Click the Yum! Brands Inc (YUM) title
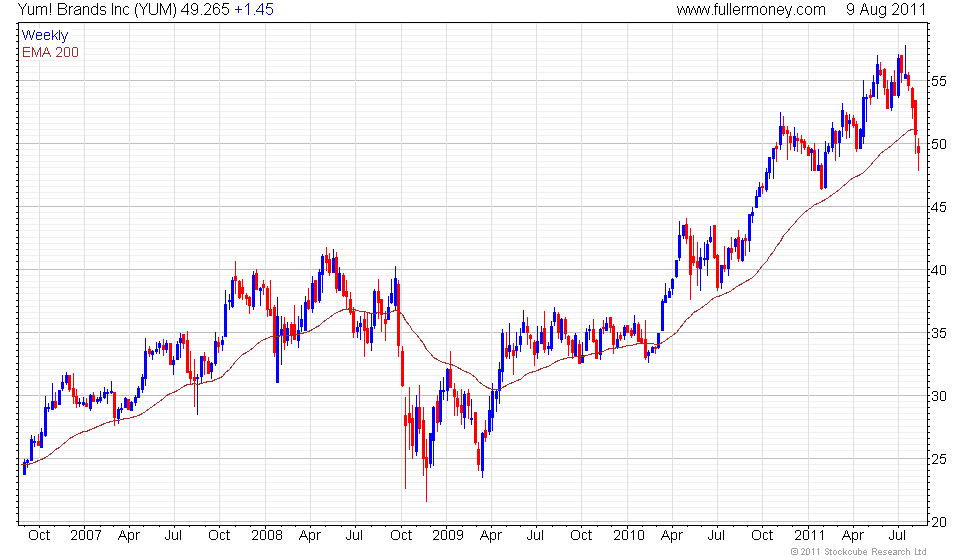 pos(98,10)
